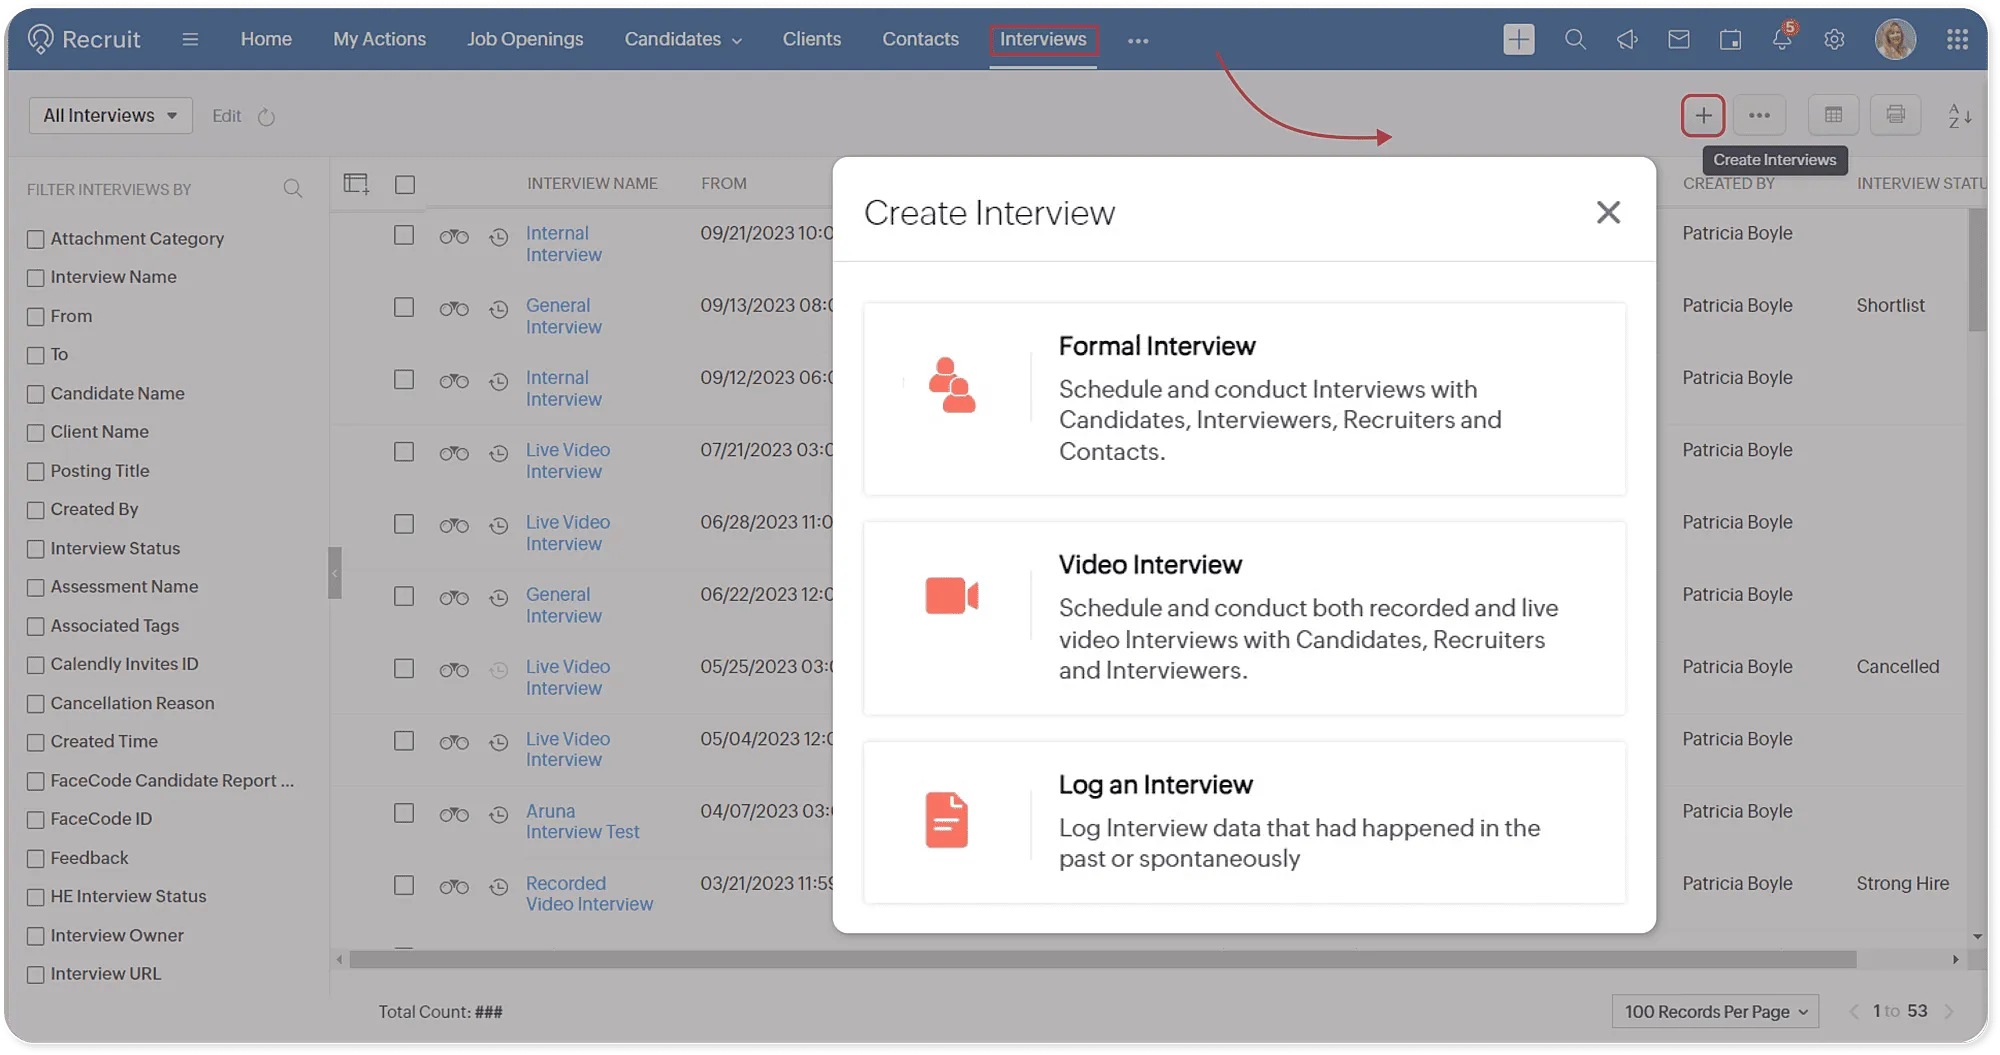Open the notifications bell icon
This screenshot has width=2000, height=1055.
coord(1781,40)
